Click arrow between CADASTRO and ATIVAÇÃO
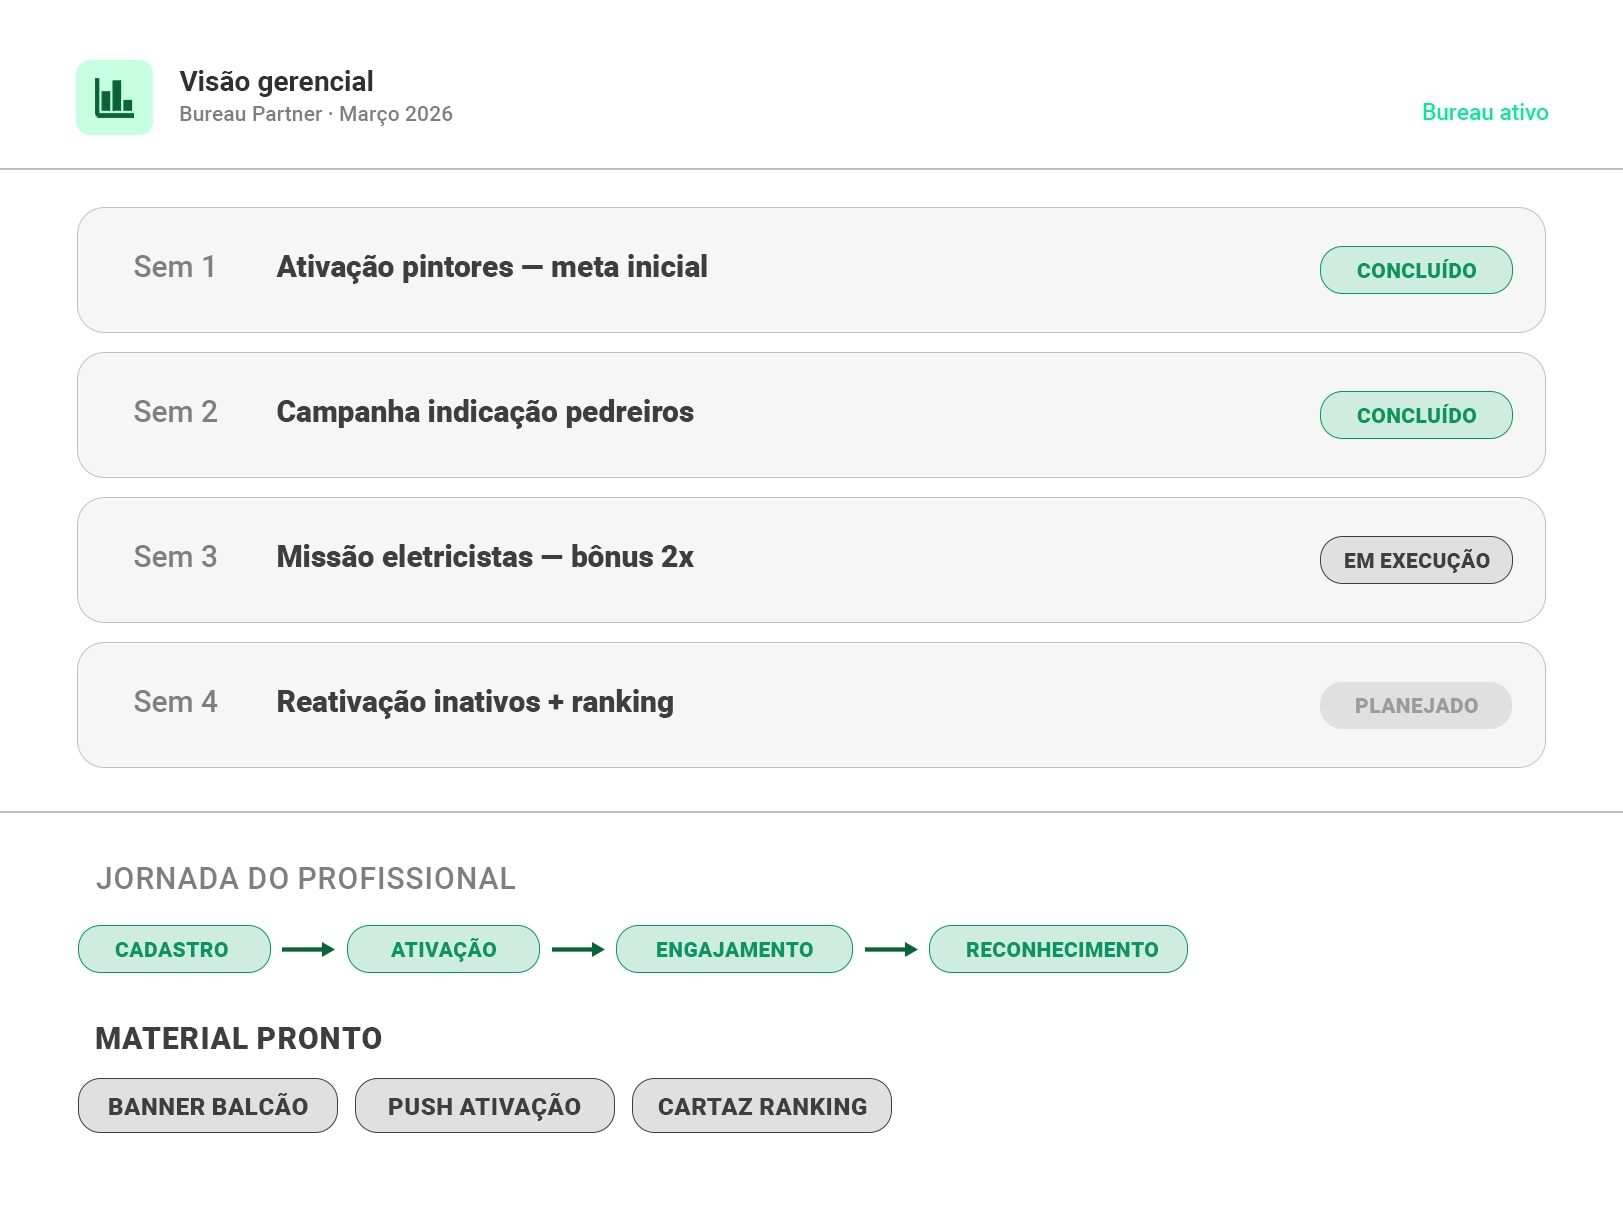 pos(308,949)
